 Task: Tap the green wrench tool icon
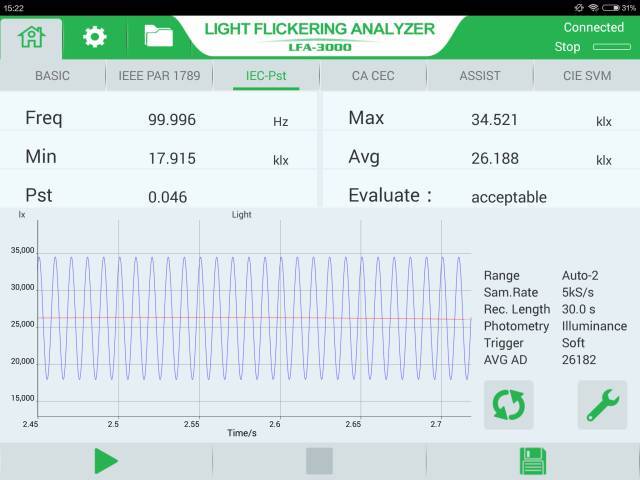point(602,405)
